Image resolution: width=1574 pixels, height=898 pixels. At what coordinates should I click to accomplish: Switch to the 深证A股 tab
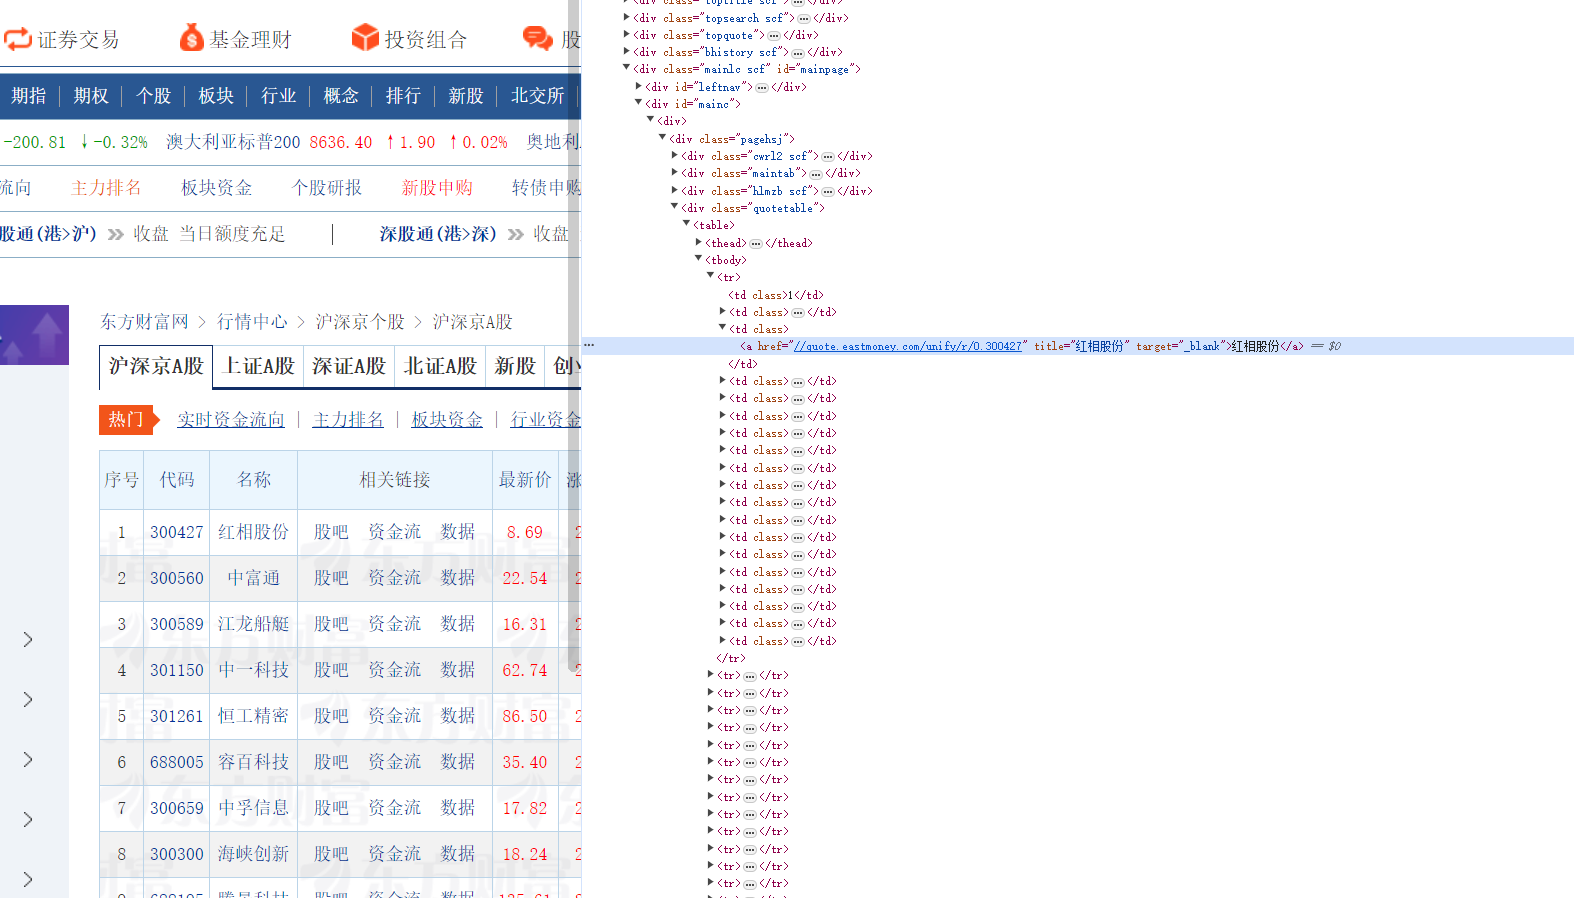pyautogui.click(x=349, y=367)
